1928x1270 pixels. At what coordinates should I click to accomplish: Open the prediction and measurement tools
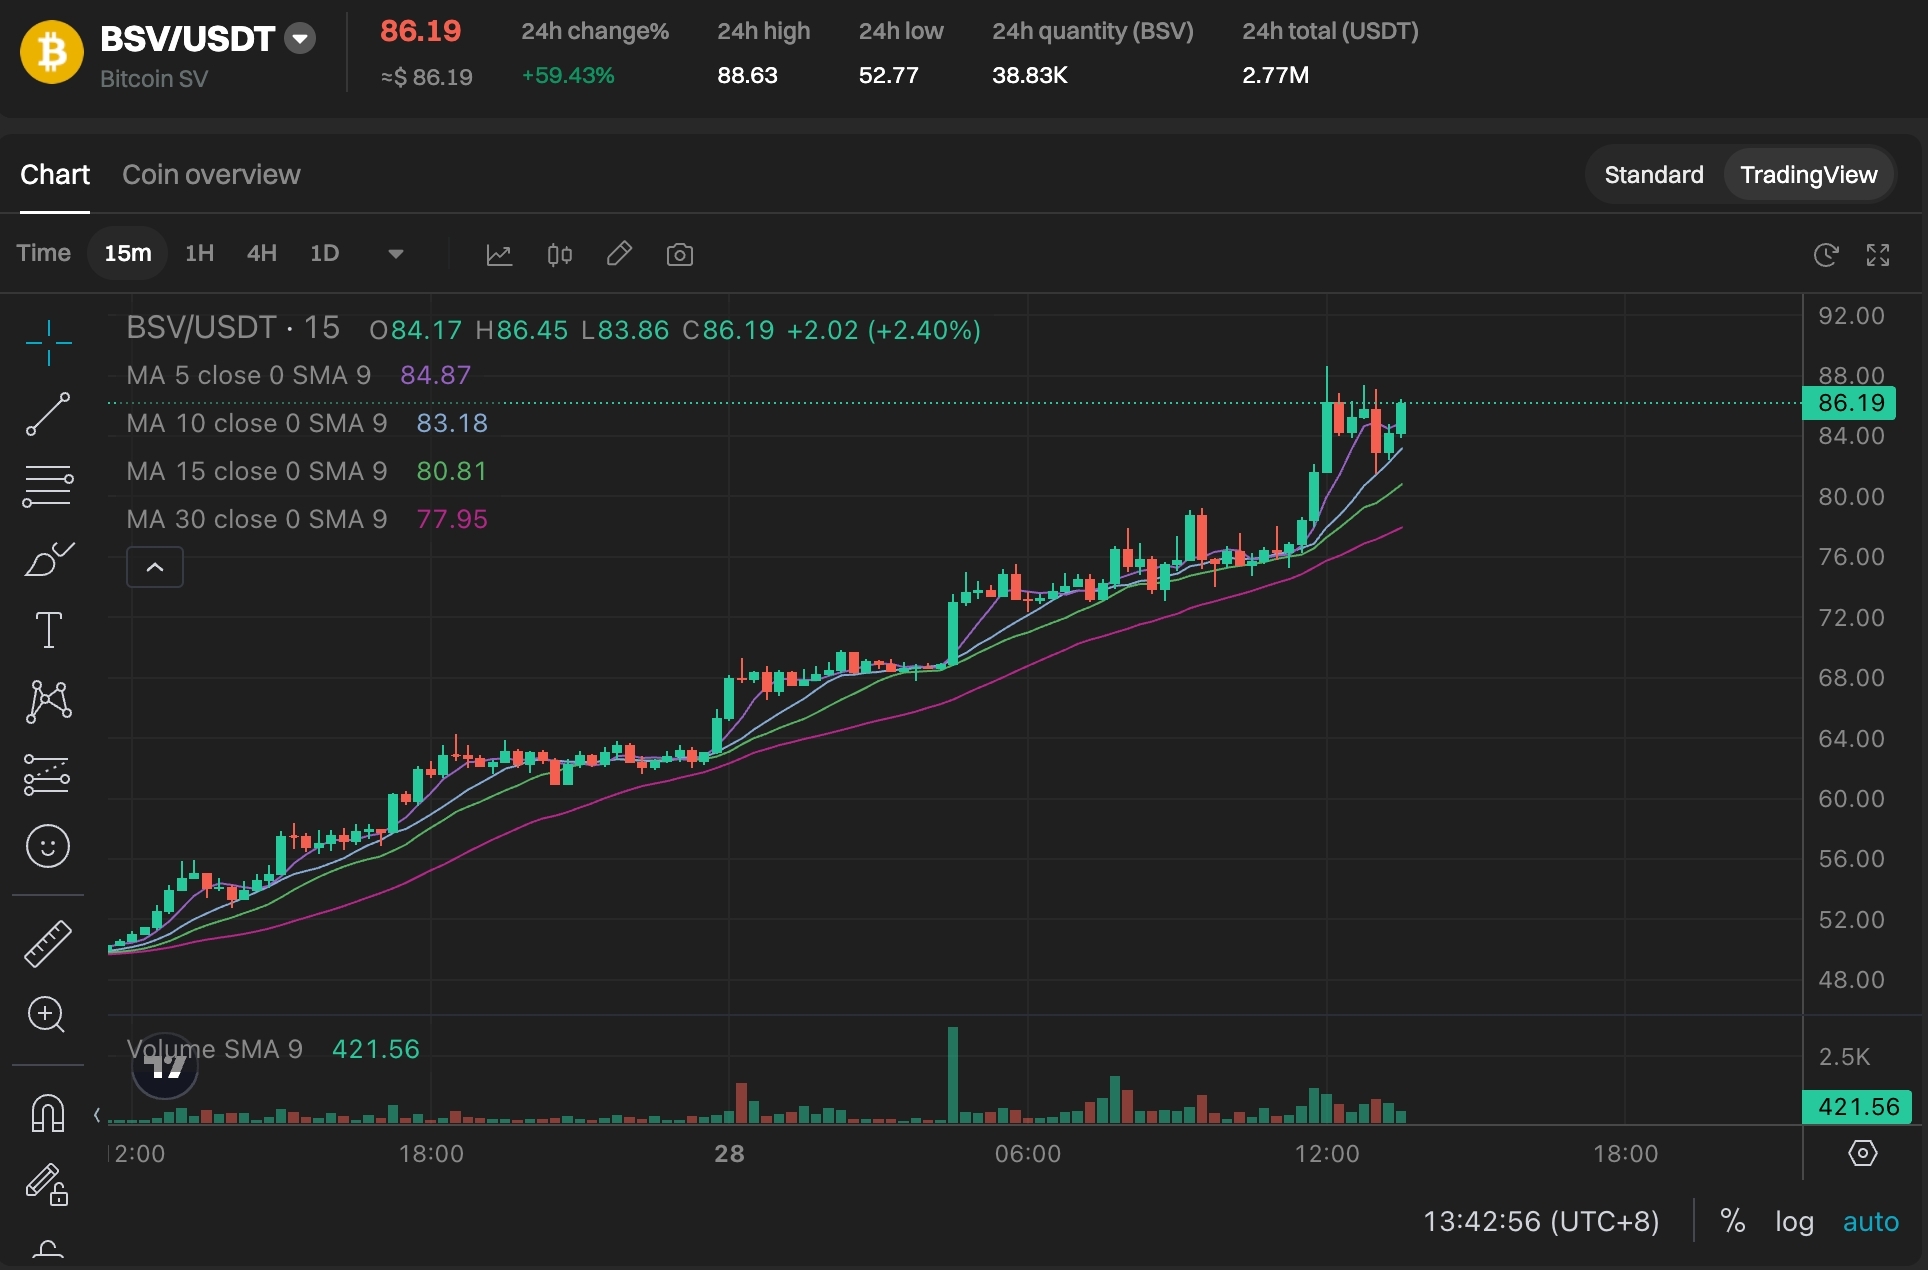(x=46, y=774)
